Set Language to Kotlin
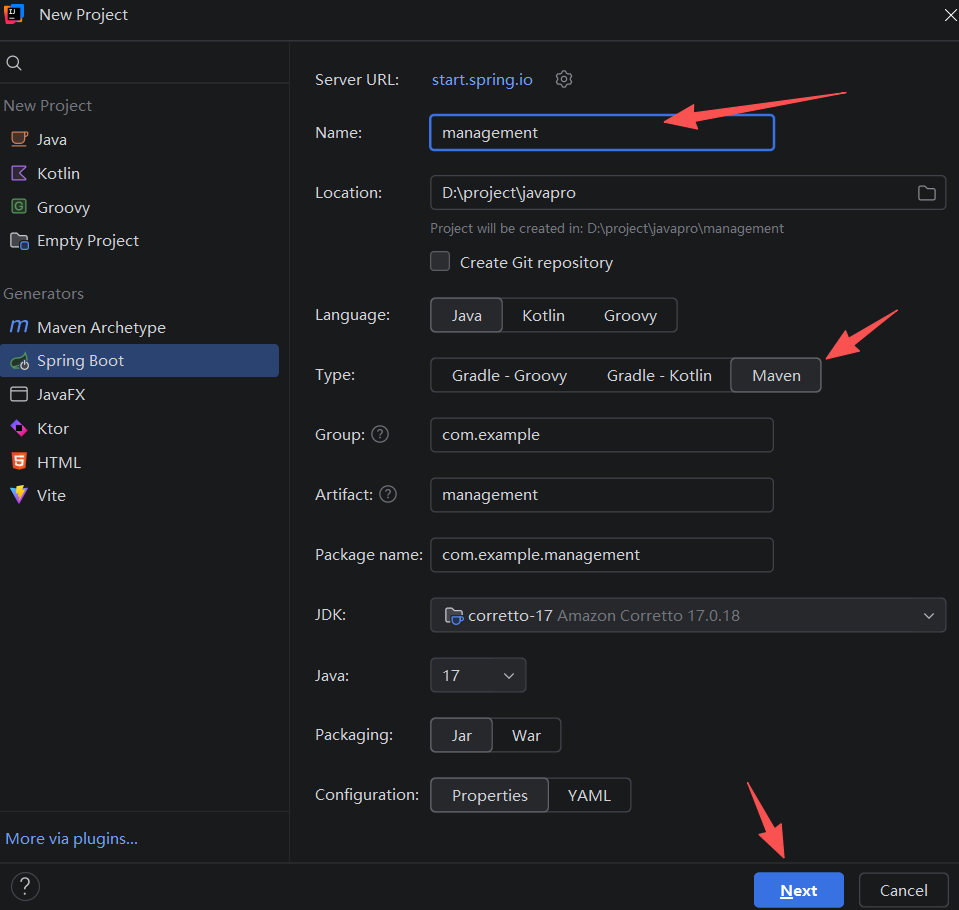The height and width of the screenshot is (910, 959). pyautogui.click(x=543, y=316)
